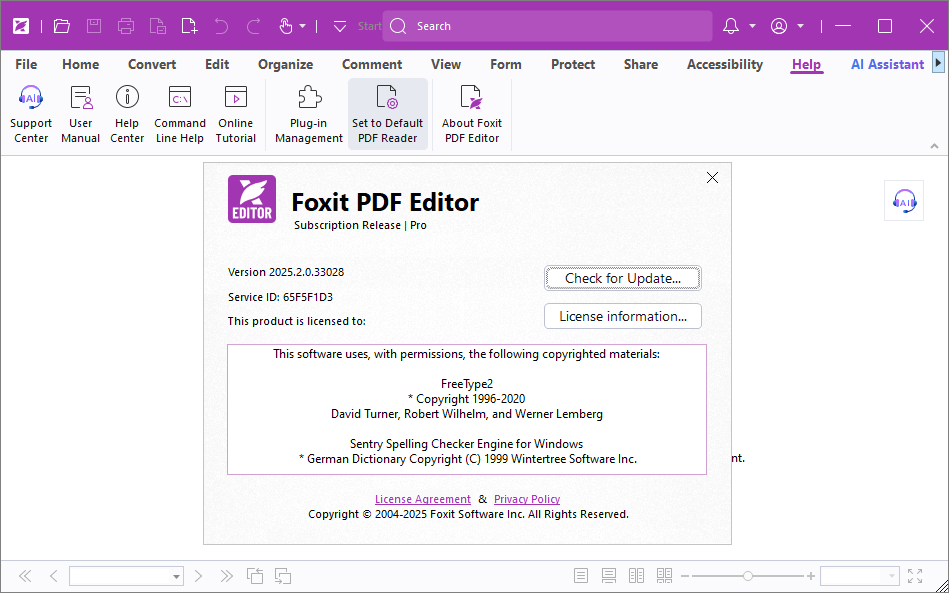Open the Comment tab

pyautogui.click(x=372, y=64)
